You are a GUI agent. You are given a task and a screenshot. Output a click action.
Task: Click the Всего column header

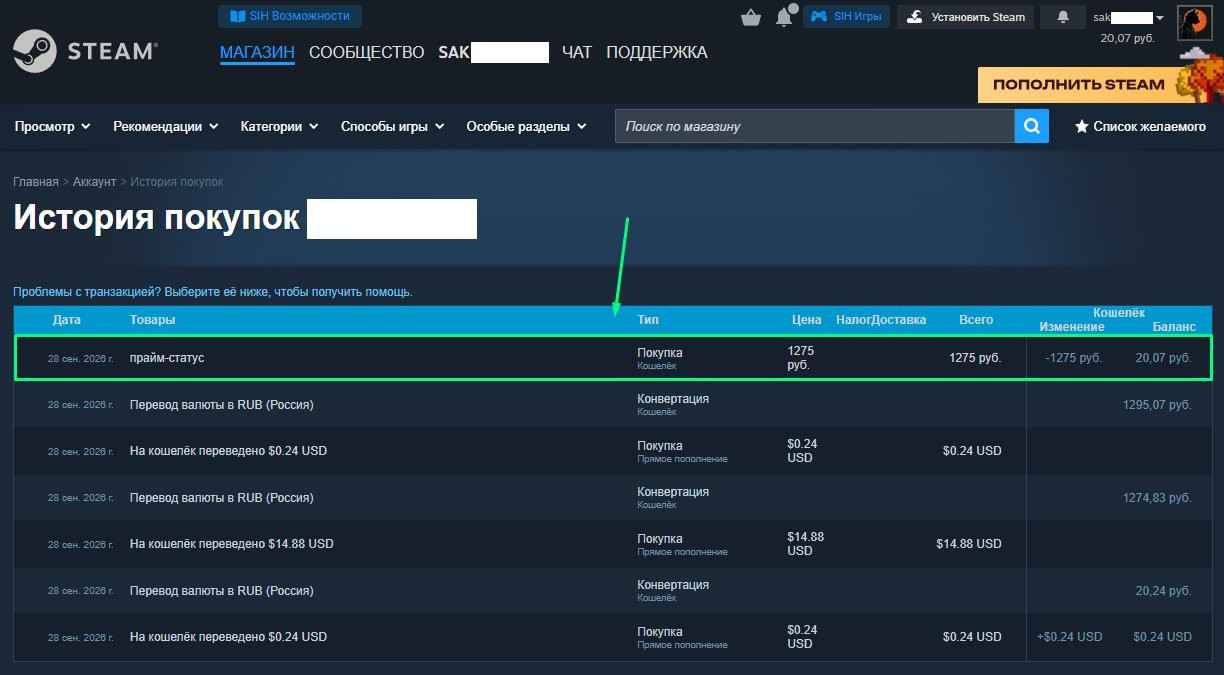976,320
